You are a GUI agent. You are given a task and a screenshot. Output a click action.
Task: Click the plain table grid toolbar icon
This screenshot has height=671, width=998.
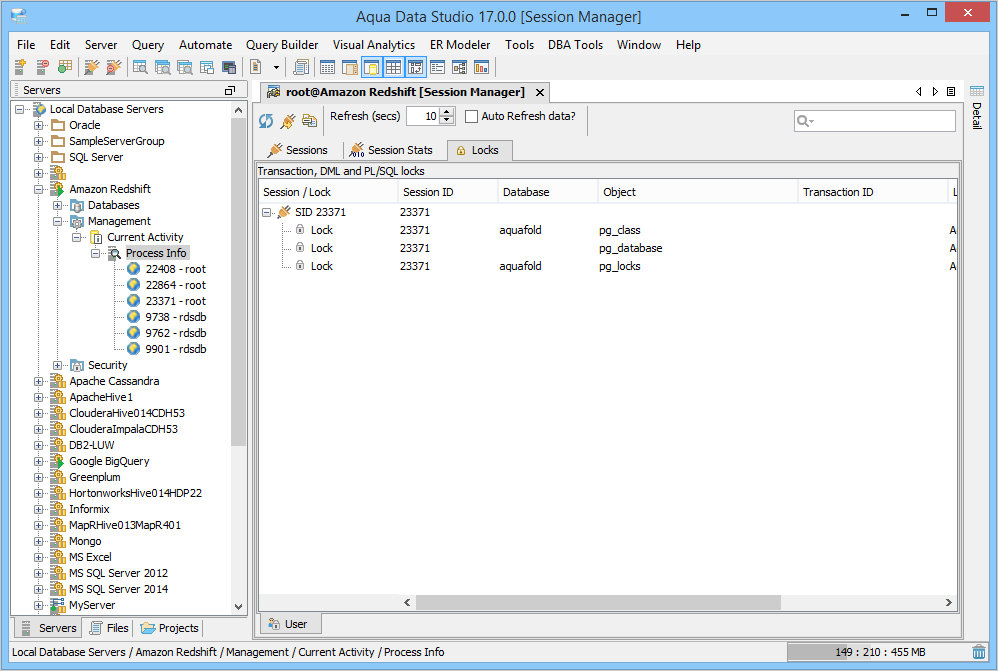[327, 67]
